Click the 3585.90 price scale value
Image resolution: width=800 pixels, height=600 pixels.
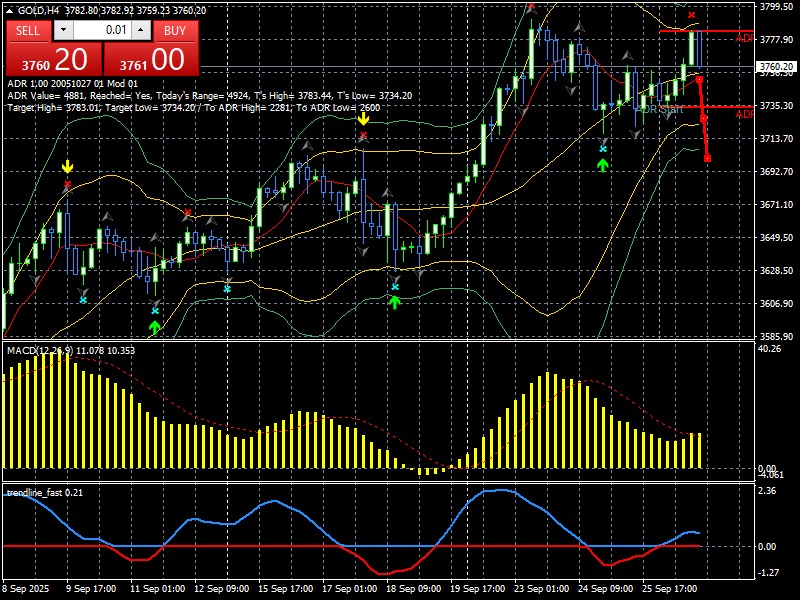click(x=776, y=337)
